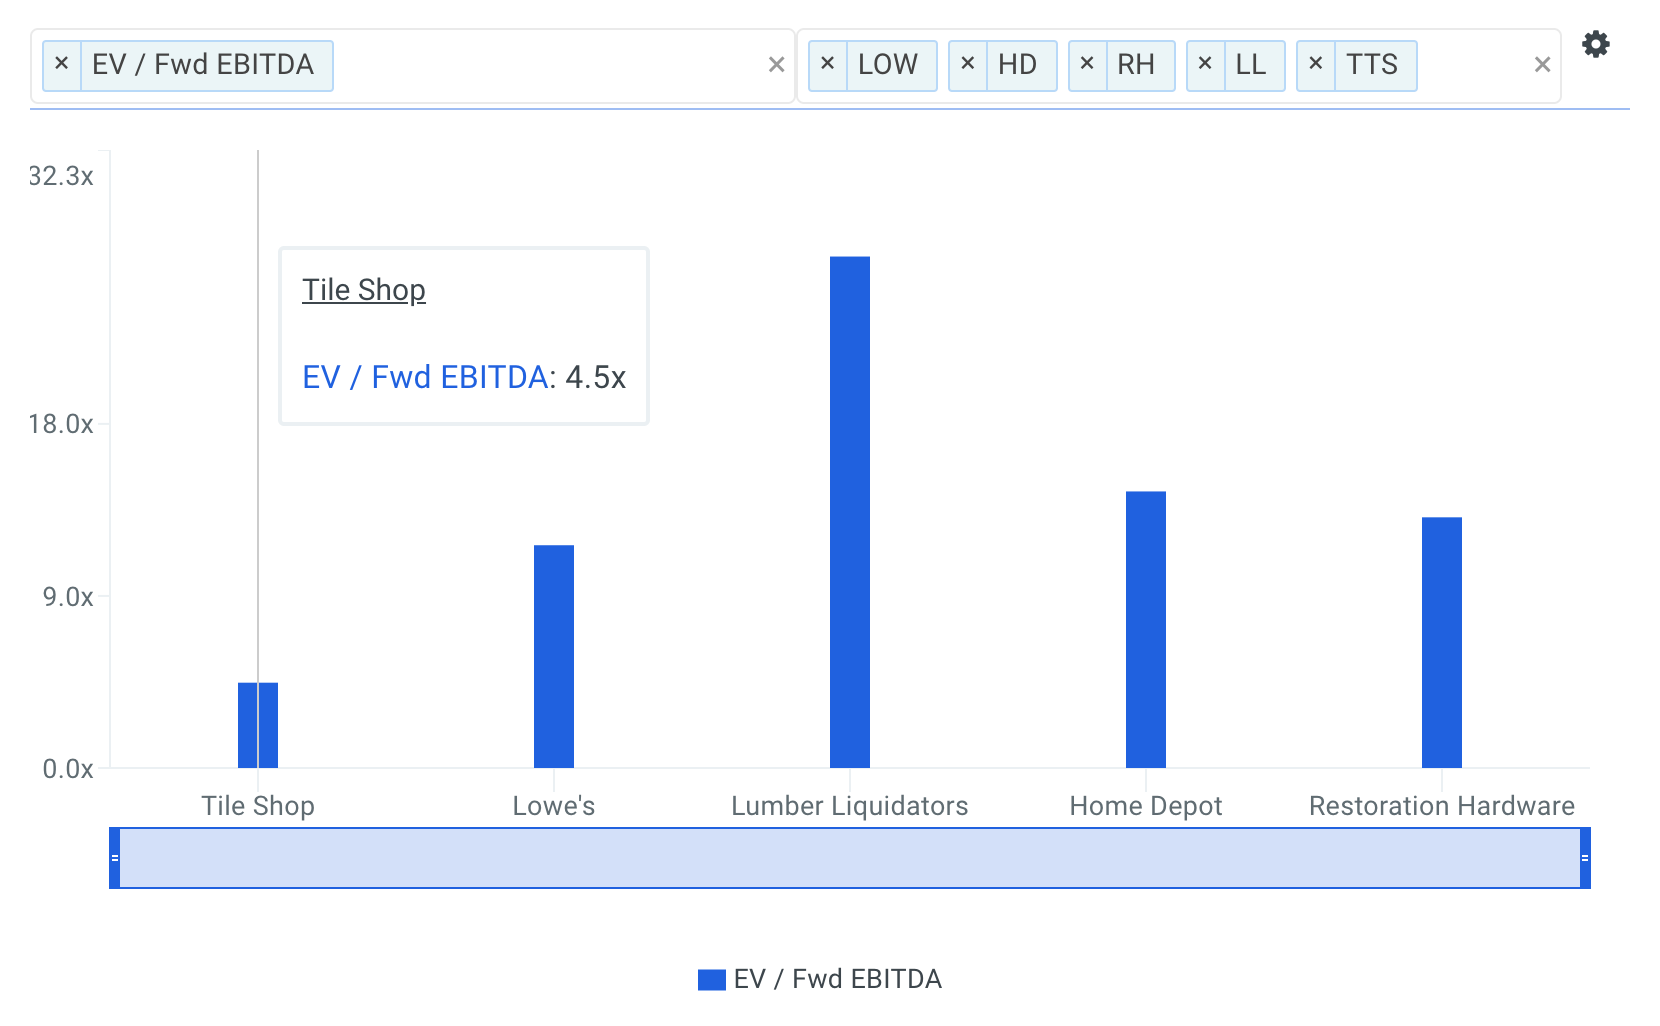The height and width of the screenshot is (1026, 1660).
Task: Click the Home Depot bar
Action: coord(1146,630)
